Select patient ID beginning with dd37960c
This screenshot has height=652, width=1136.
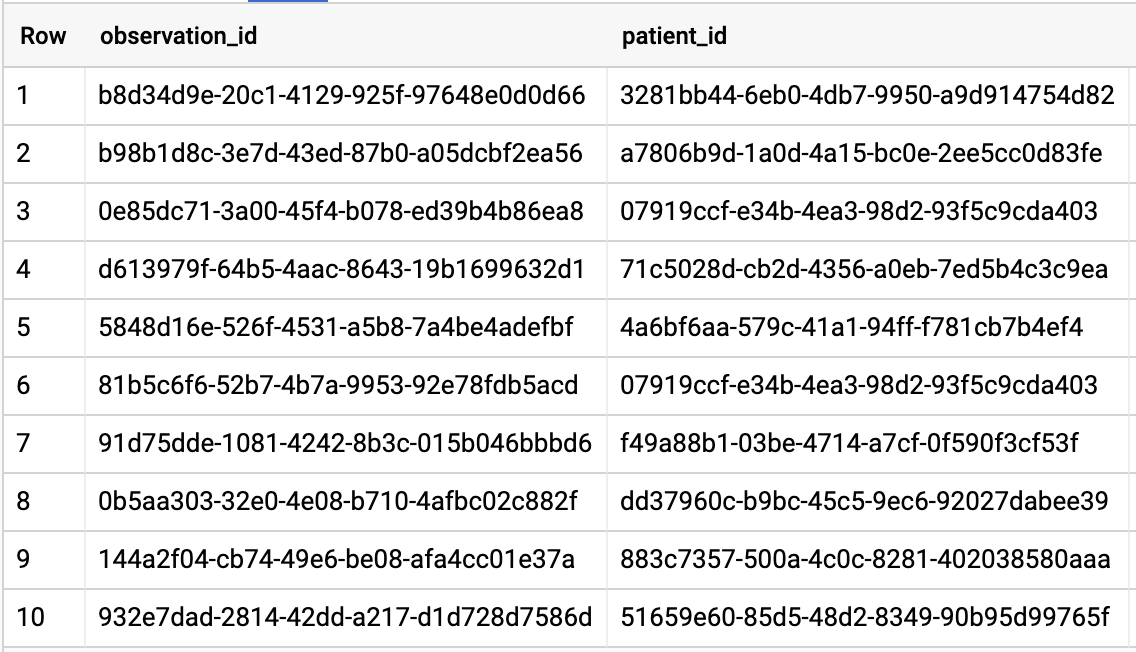pos(864,501)
